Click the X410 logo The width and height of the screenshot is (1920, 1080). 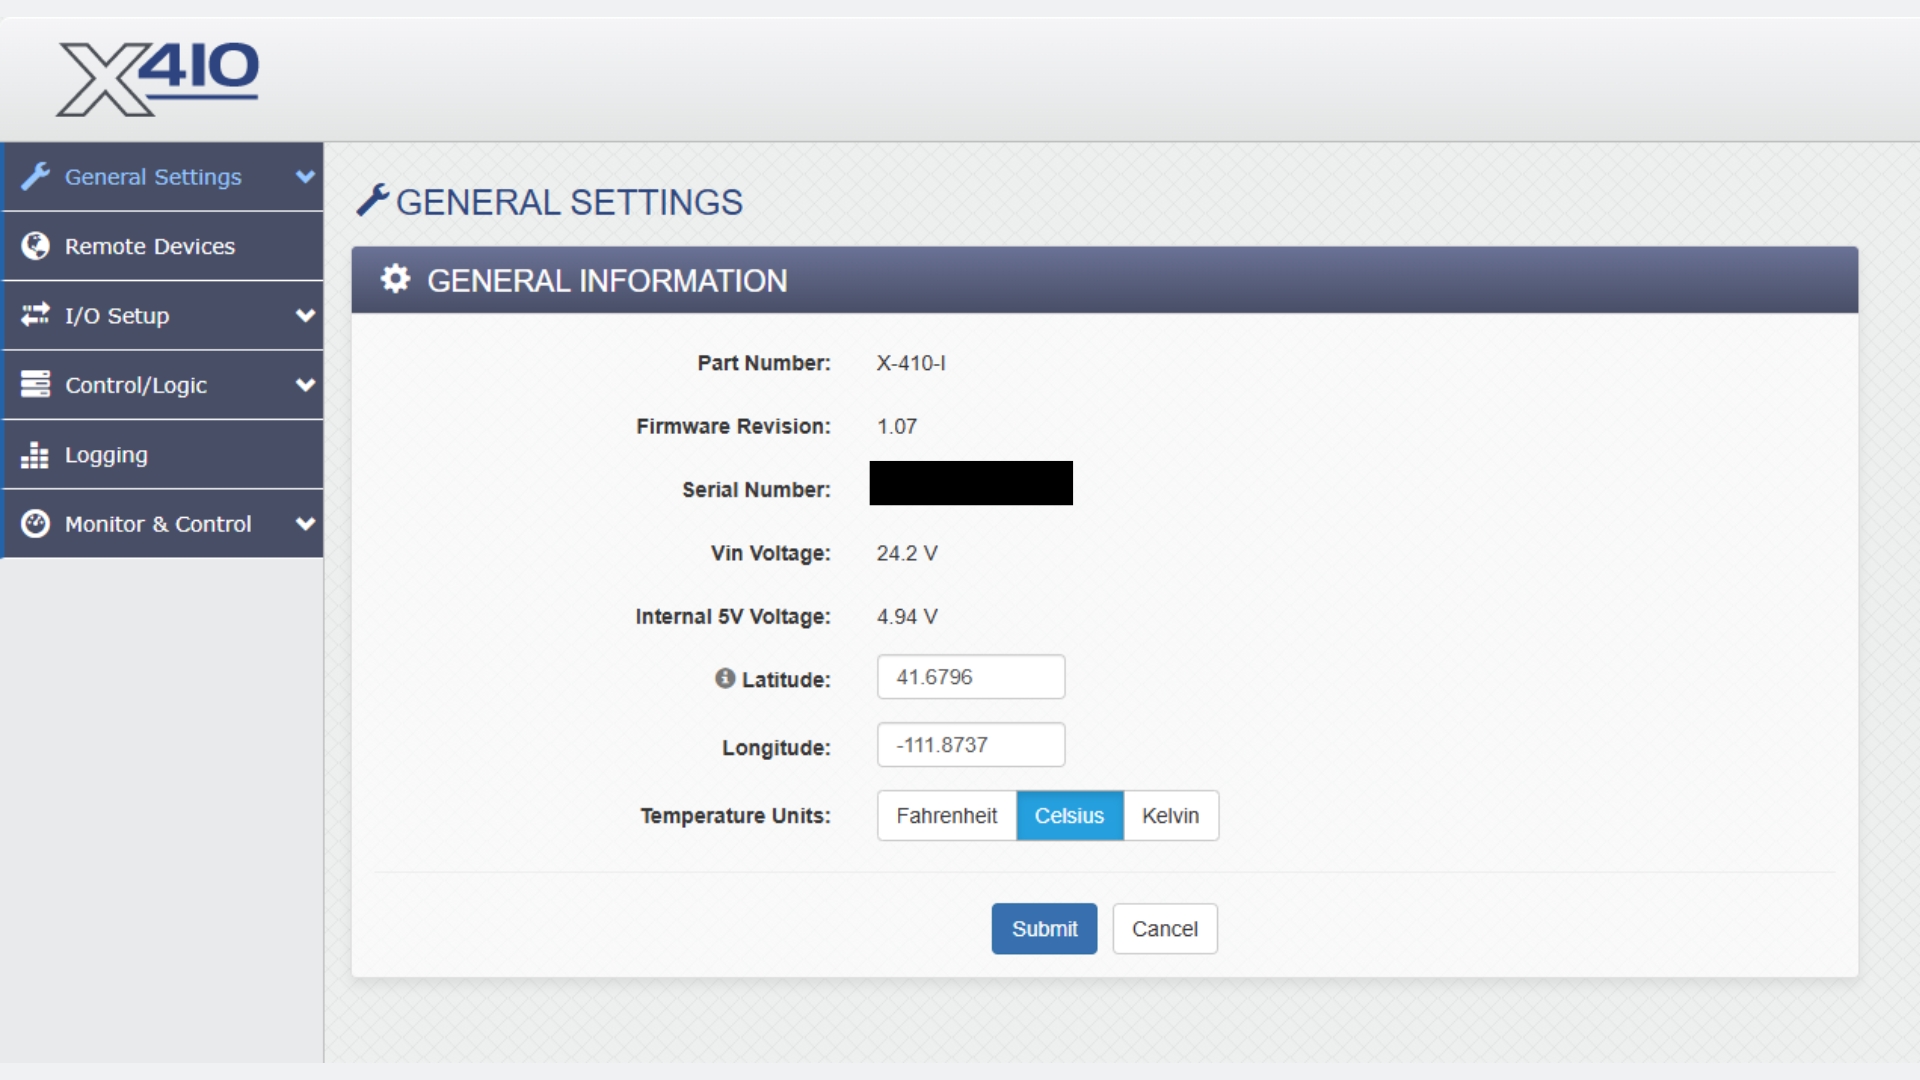(157, 78)
